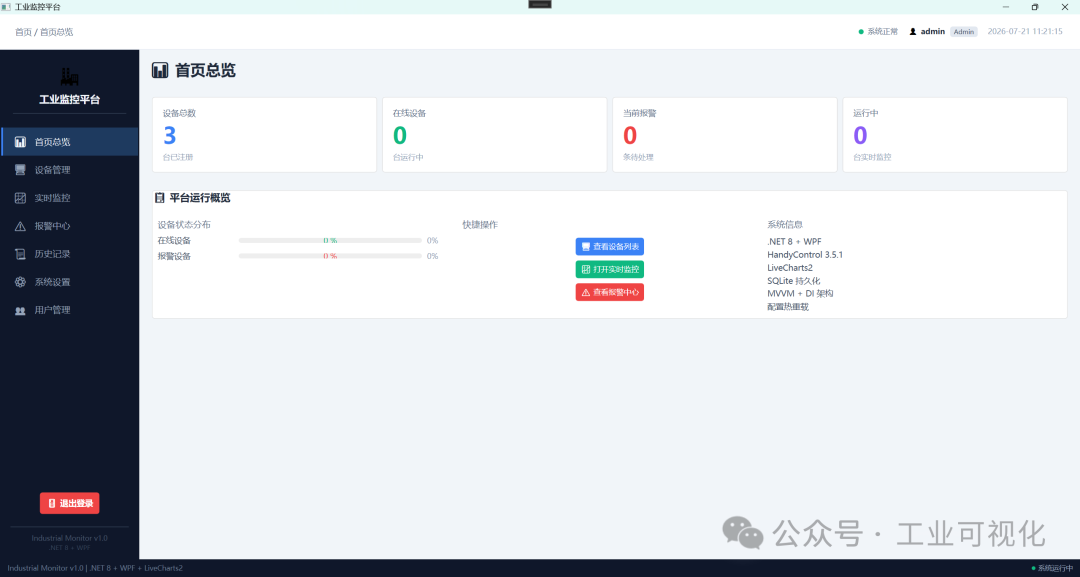Close the 工业监控平台 window
Viewport: 1080px width, 577px height.
tap(1065, 7)
